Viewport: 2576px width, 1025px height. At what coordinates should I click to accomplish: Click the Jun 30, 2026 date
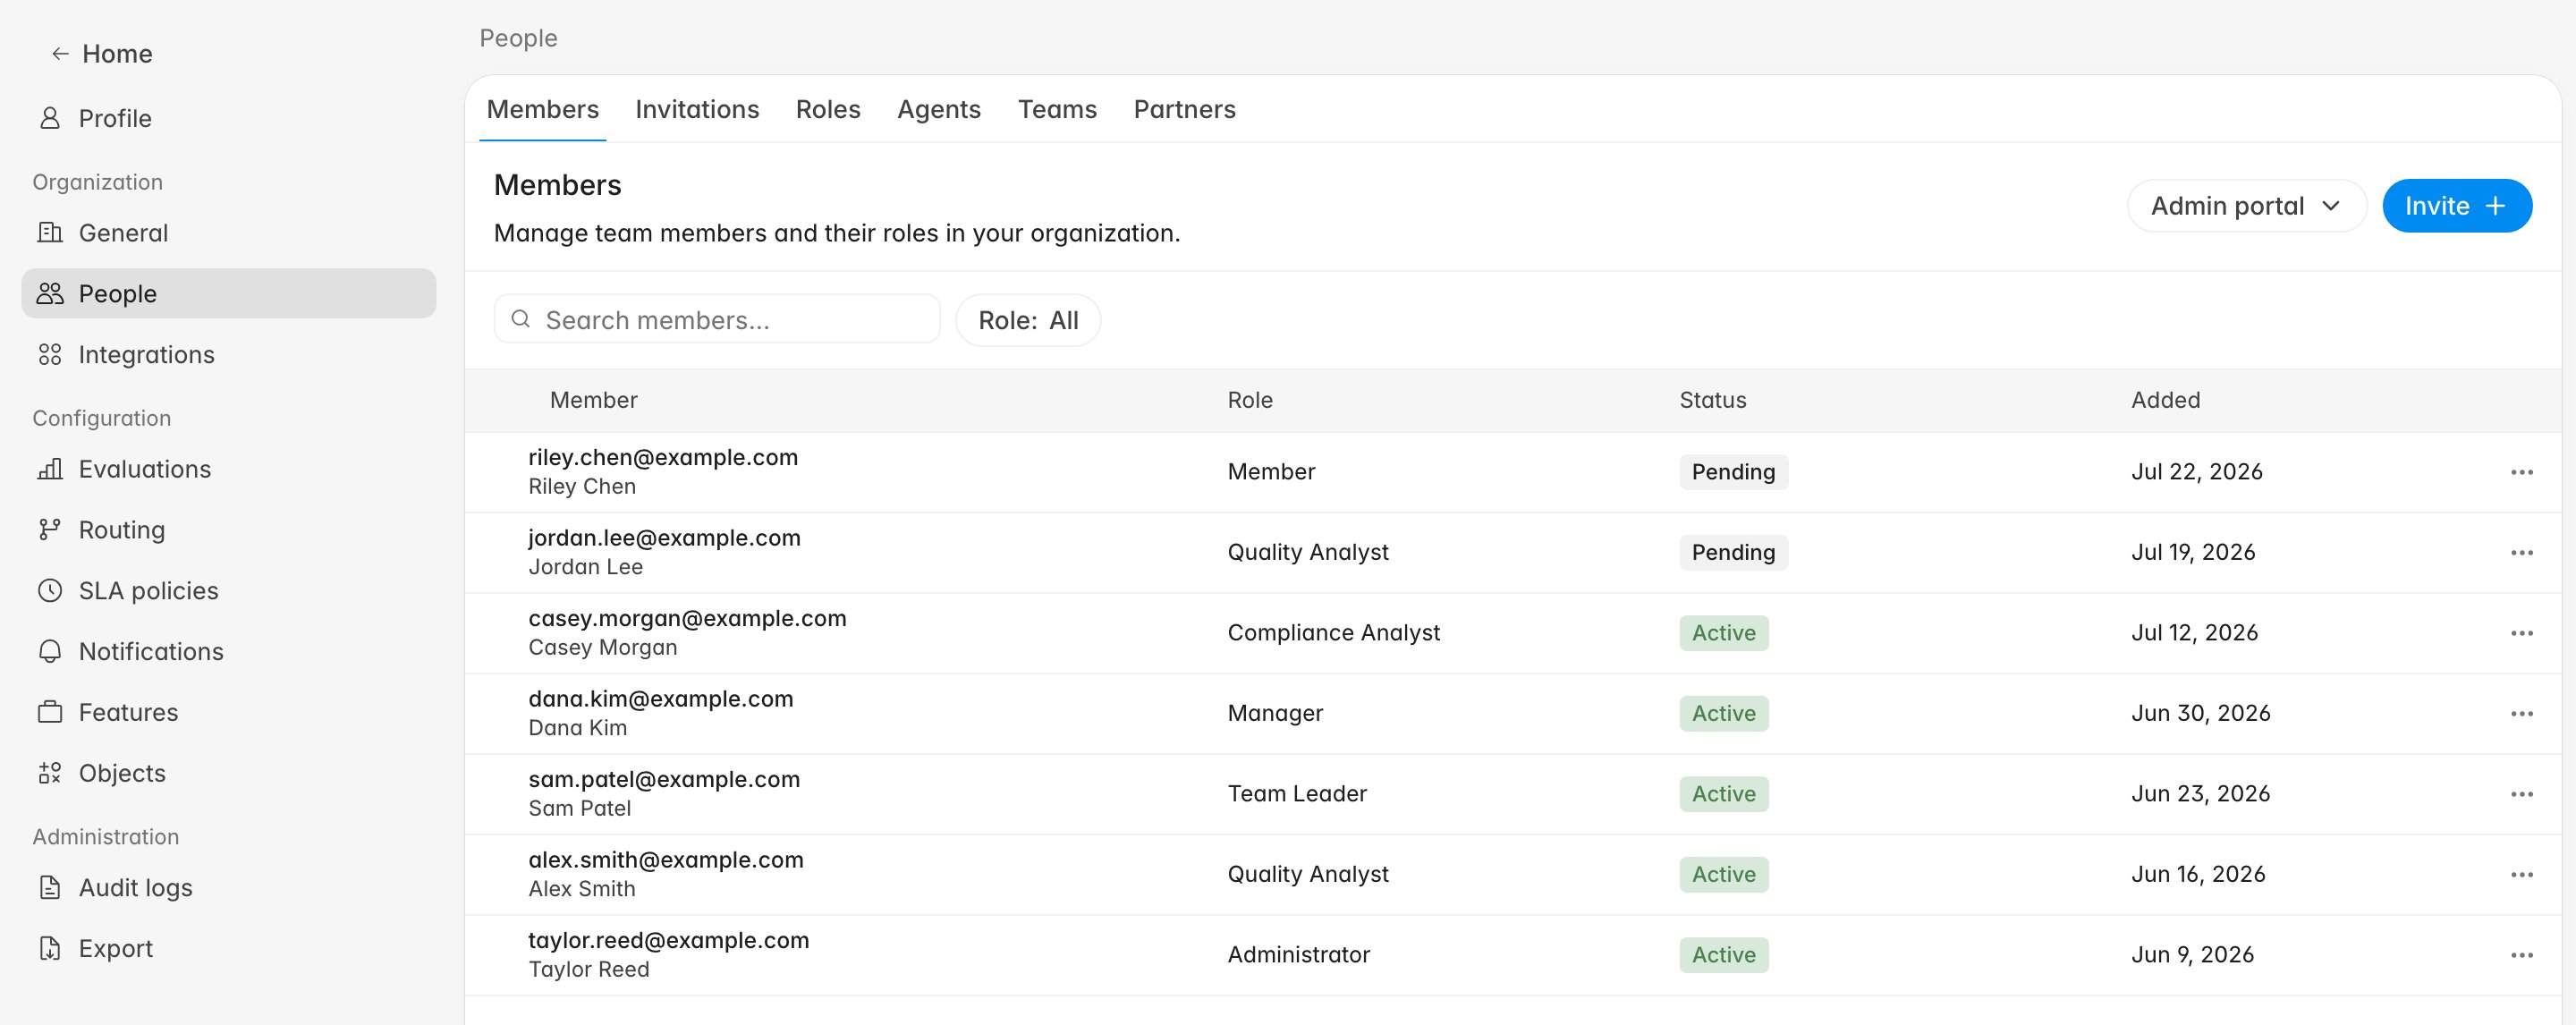2200,714
